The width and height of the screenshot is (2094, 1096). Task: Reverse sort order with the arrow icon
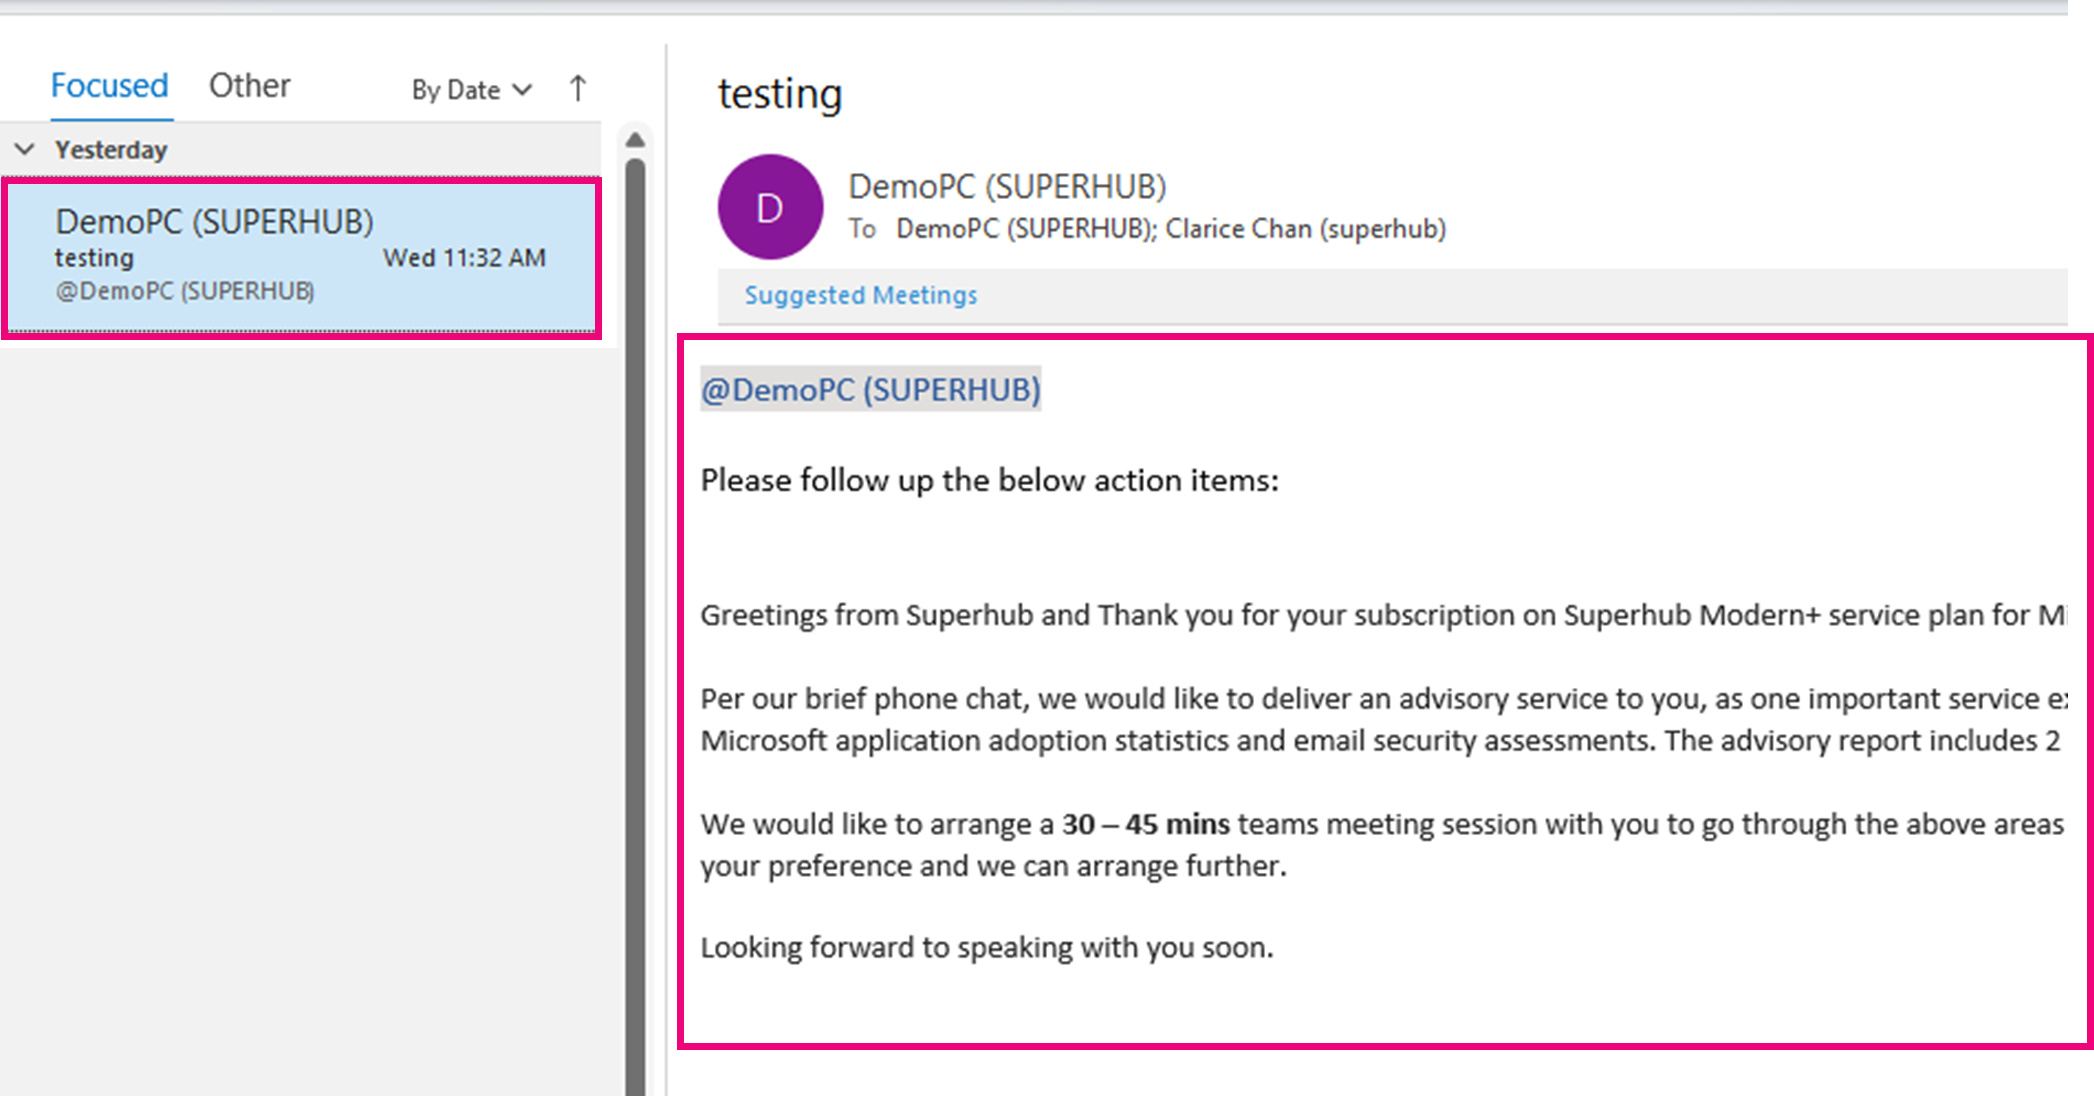click(578, 89)
